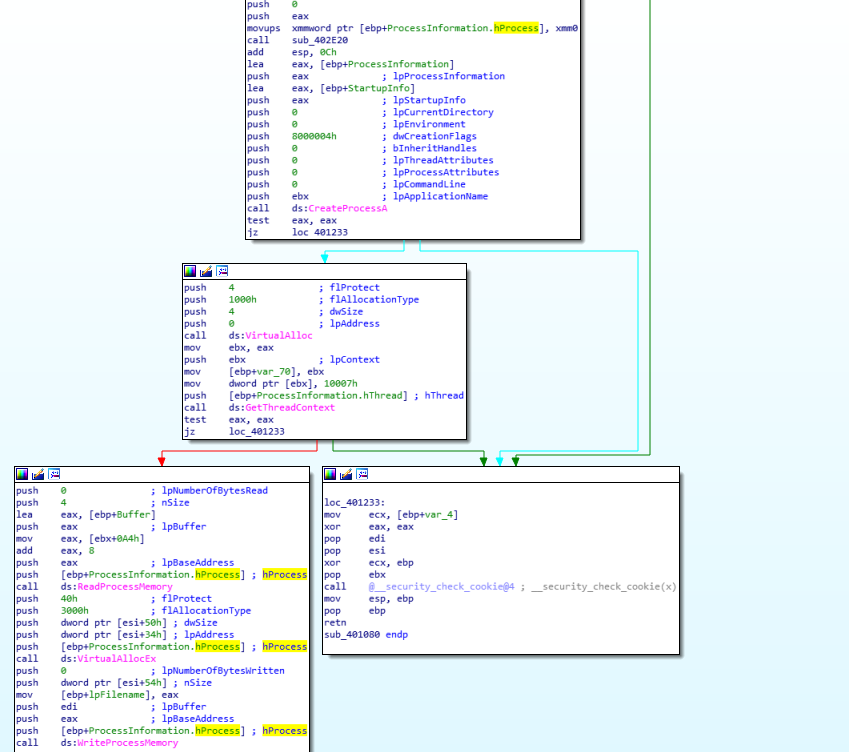Click third header icon in VirtualAlloc block
Viewport: 849px width, 752px height.
[x=222, y=271]
